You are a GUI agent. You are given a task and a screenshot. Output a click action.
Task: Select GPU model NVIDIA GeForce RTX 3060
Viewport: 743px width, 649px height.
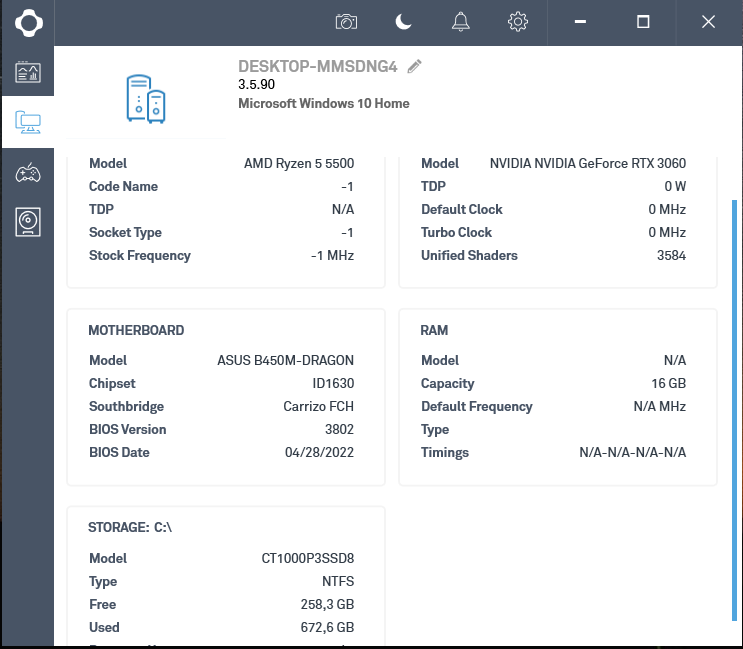(x=588, y=163)
